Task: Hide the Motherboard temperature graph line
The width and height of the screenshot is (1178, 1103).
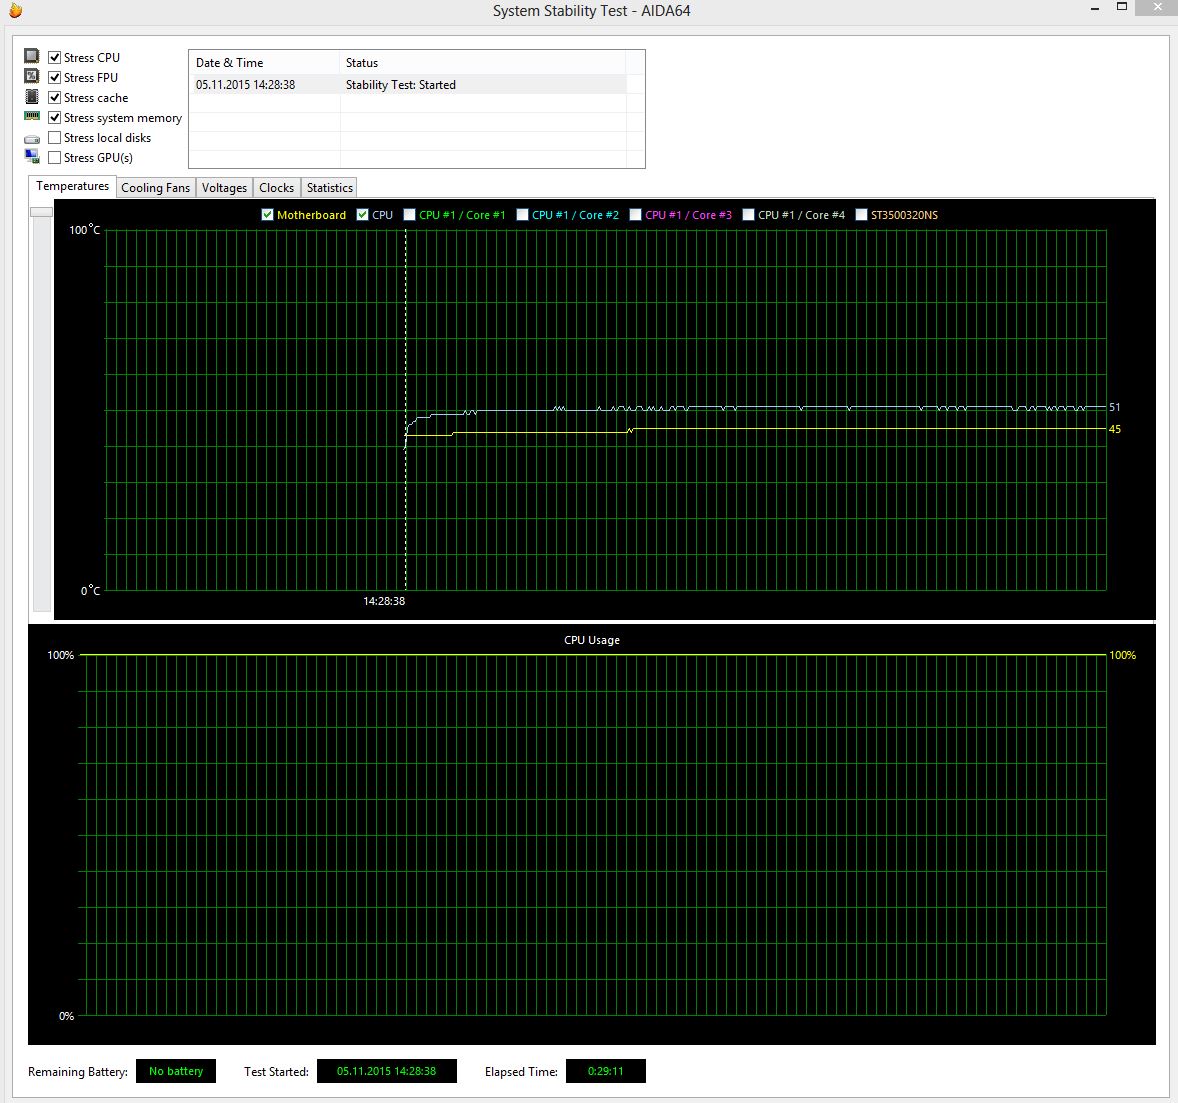Action: 267,215
